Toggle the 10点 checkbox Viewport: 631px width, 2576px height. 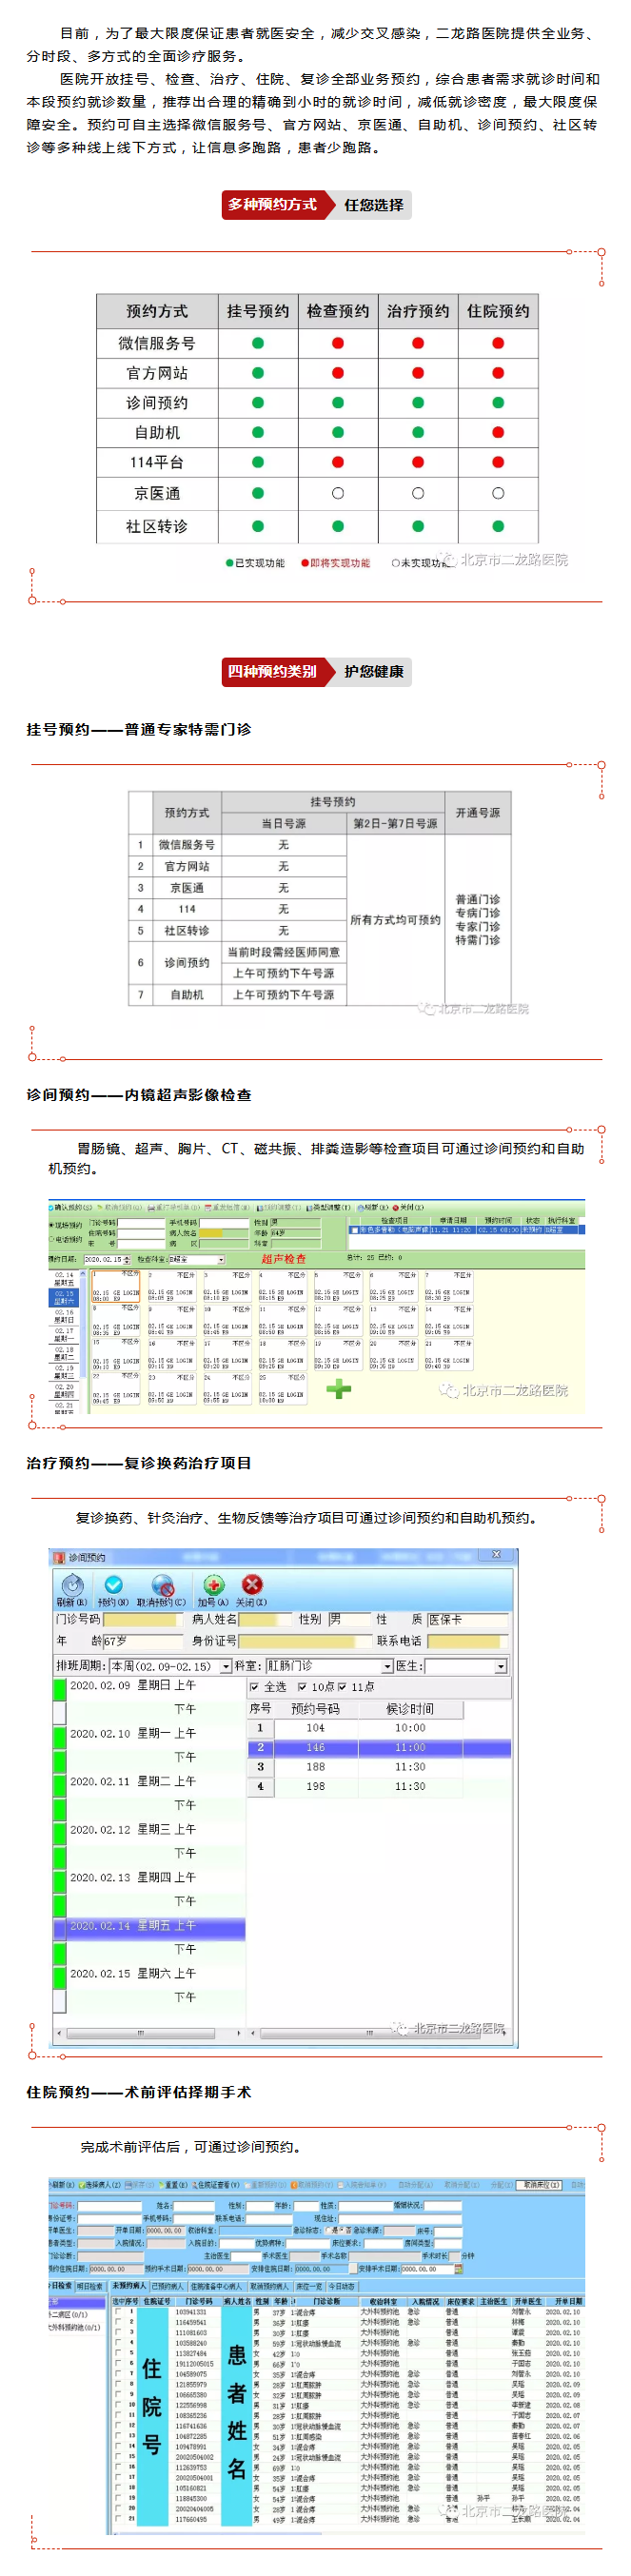(302, 1687)
